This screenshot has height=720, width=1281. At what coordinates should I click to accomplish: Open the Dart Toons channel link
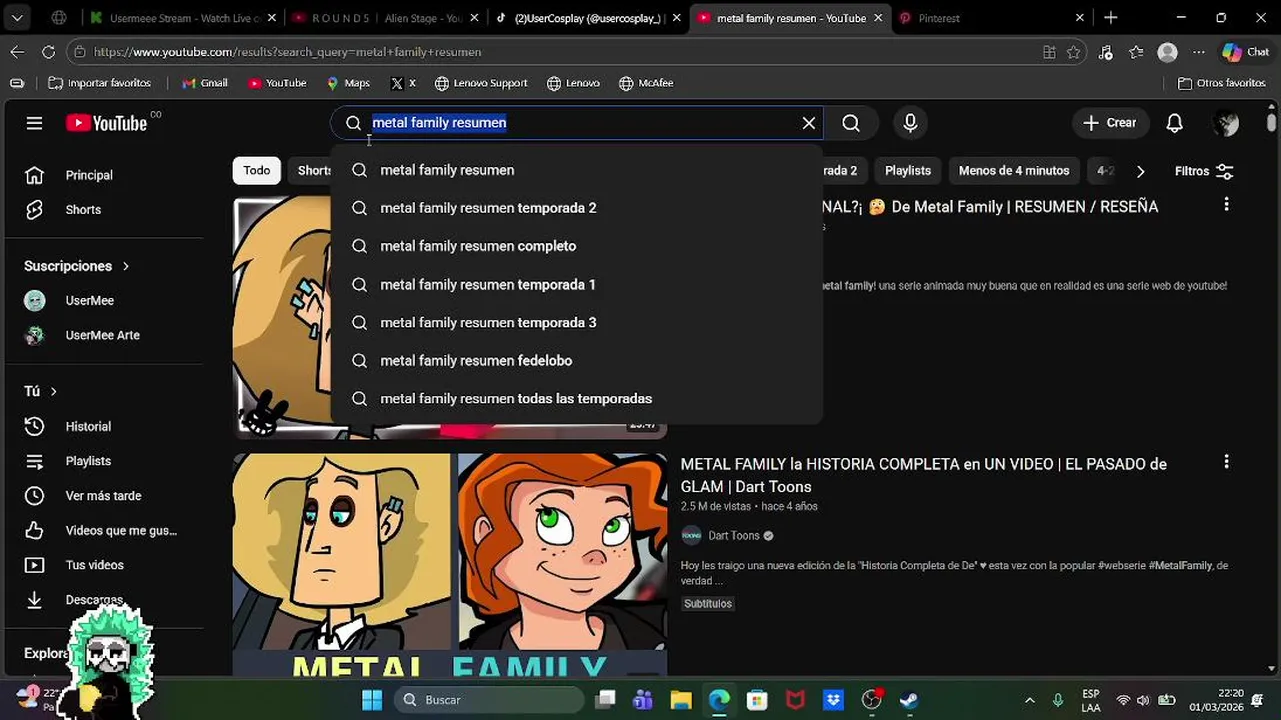(x=734, y=536)
